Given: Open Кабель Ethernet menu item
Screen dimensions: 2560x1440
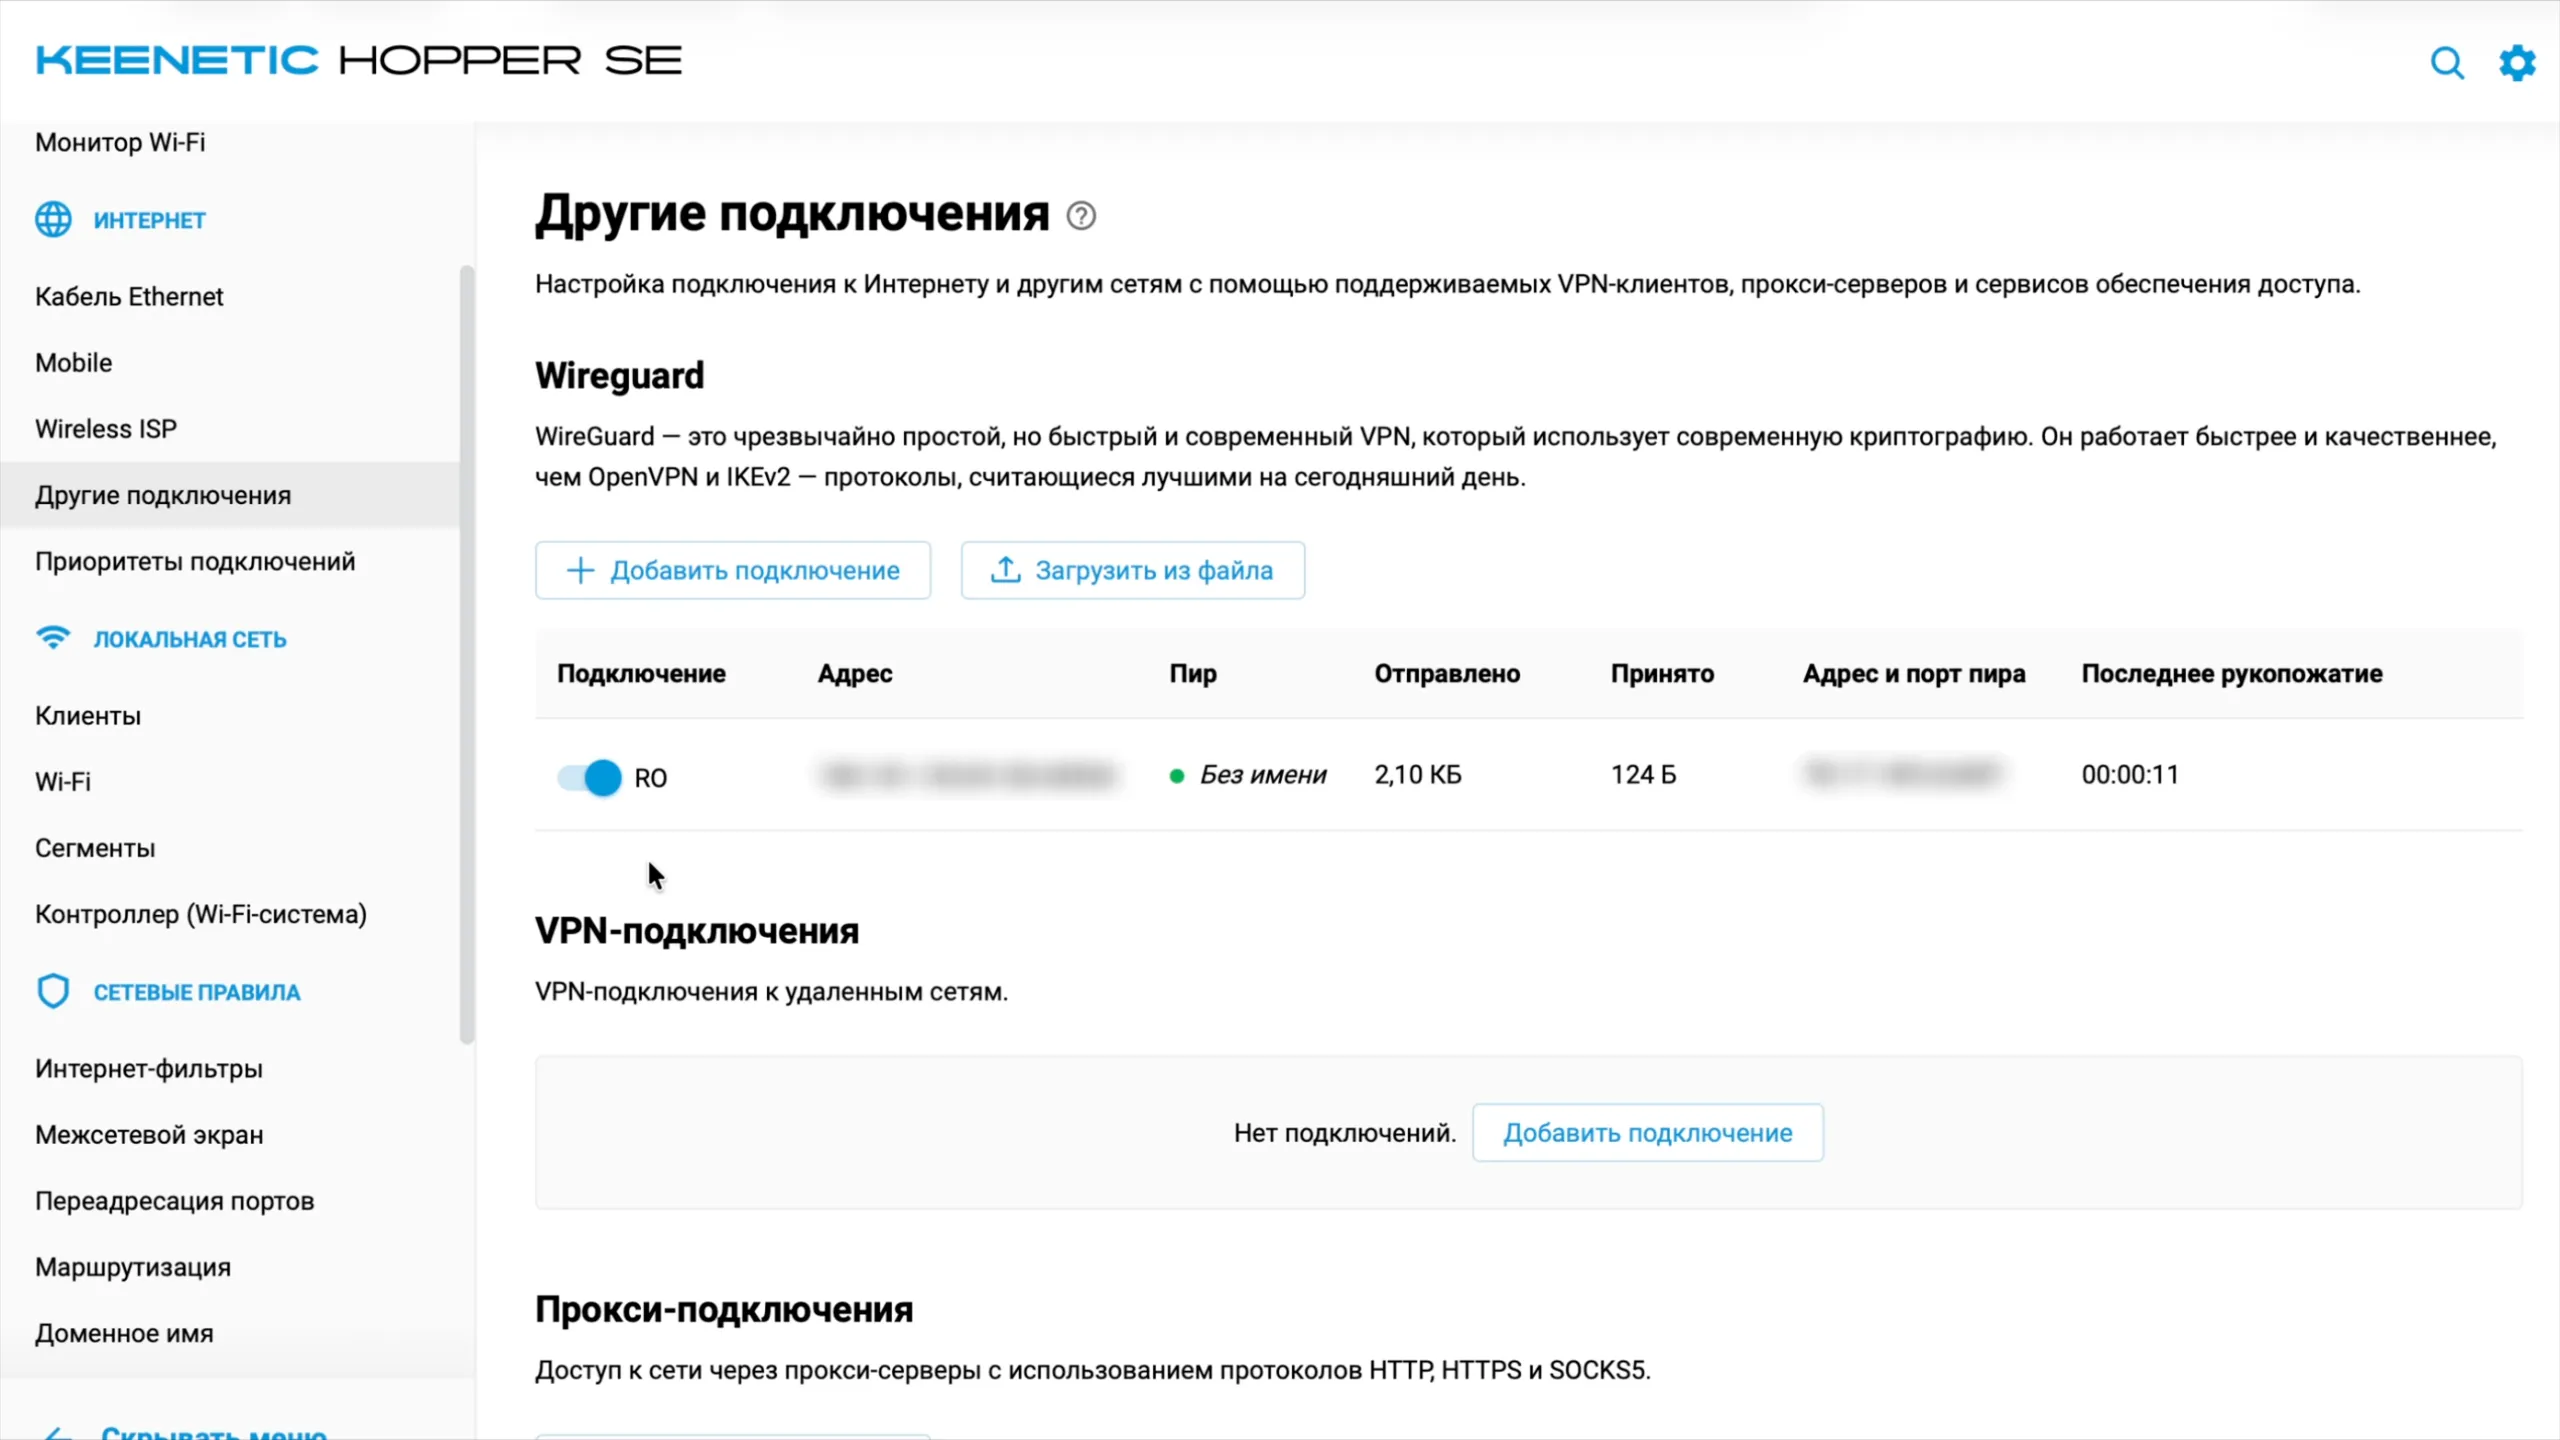Looking at the screenshot, I should (x=129, y=296).
